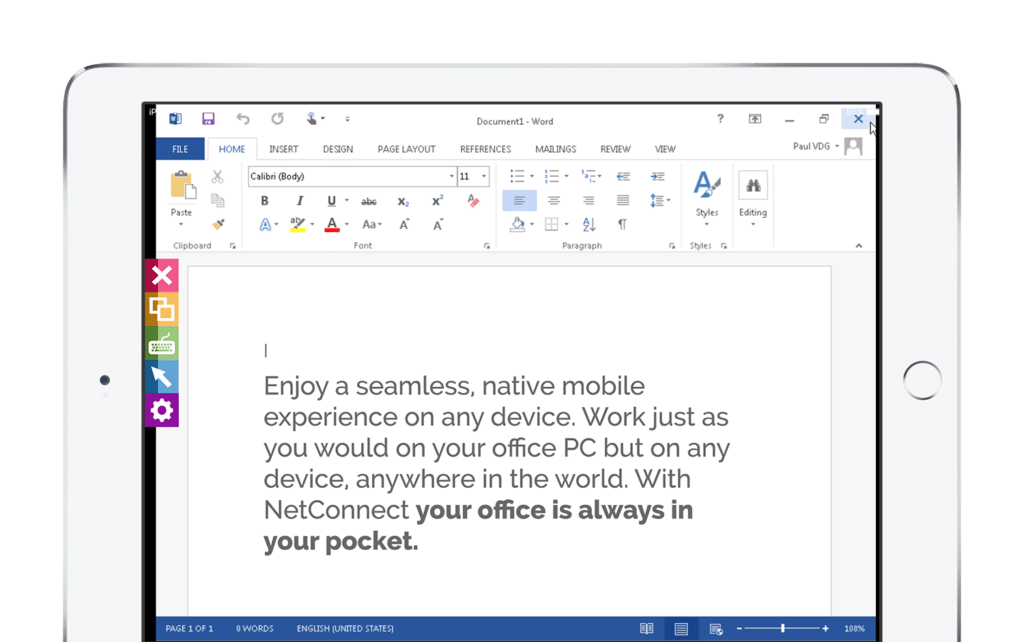
Task: Open the MAILINGS ribbon tab
Action: click(x=555, y=148)
